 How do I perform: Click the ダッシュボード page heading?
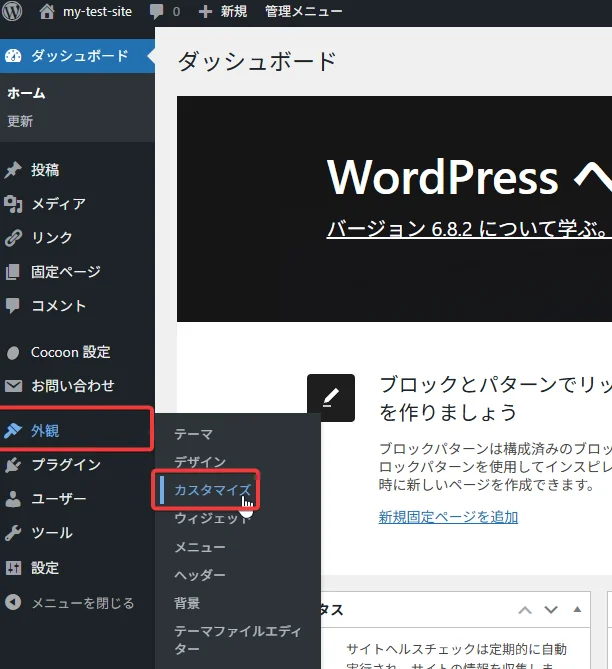click(257, 61)
